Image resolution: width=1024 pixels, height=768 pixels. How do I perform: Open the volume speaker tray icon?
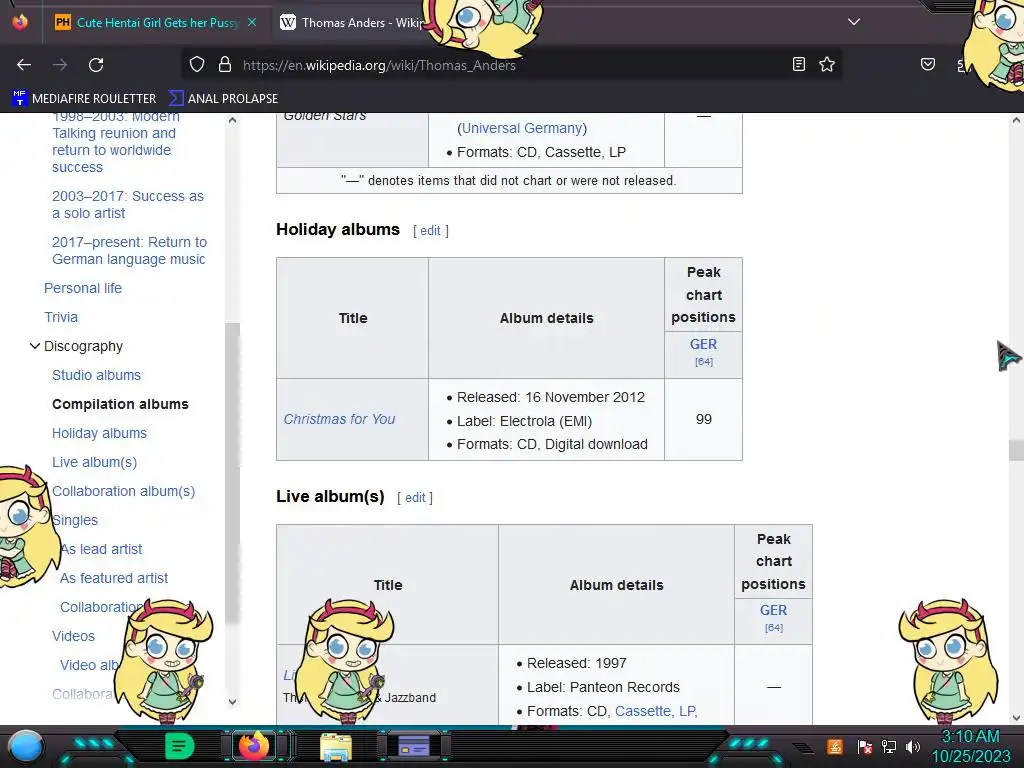(913, 746)
